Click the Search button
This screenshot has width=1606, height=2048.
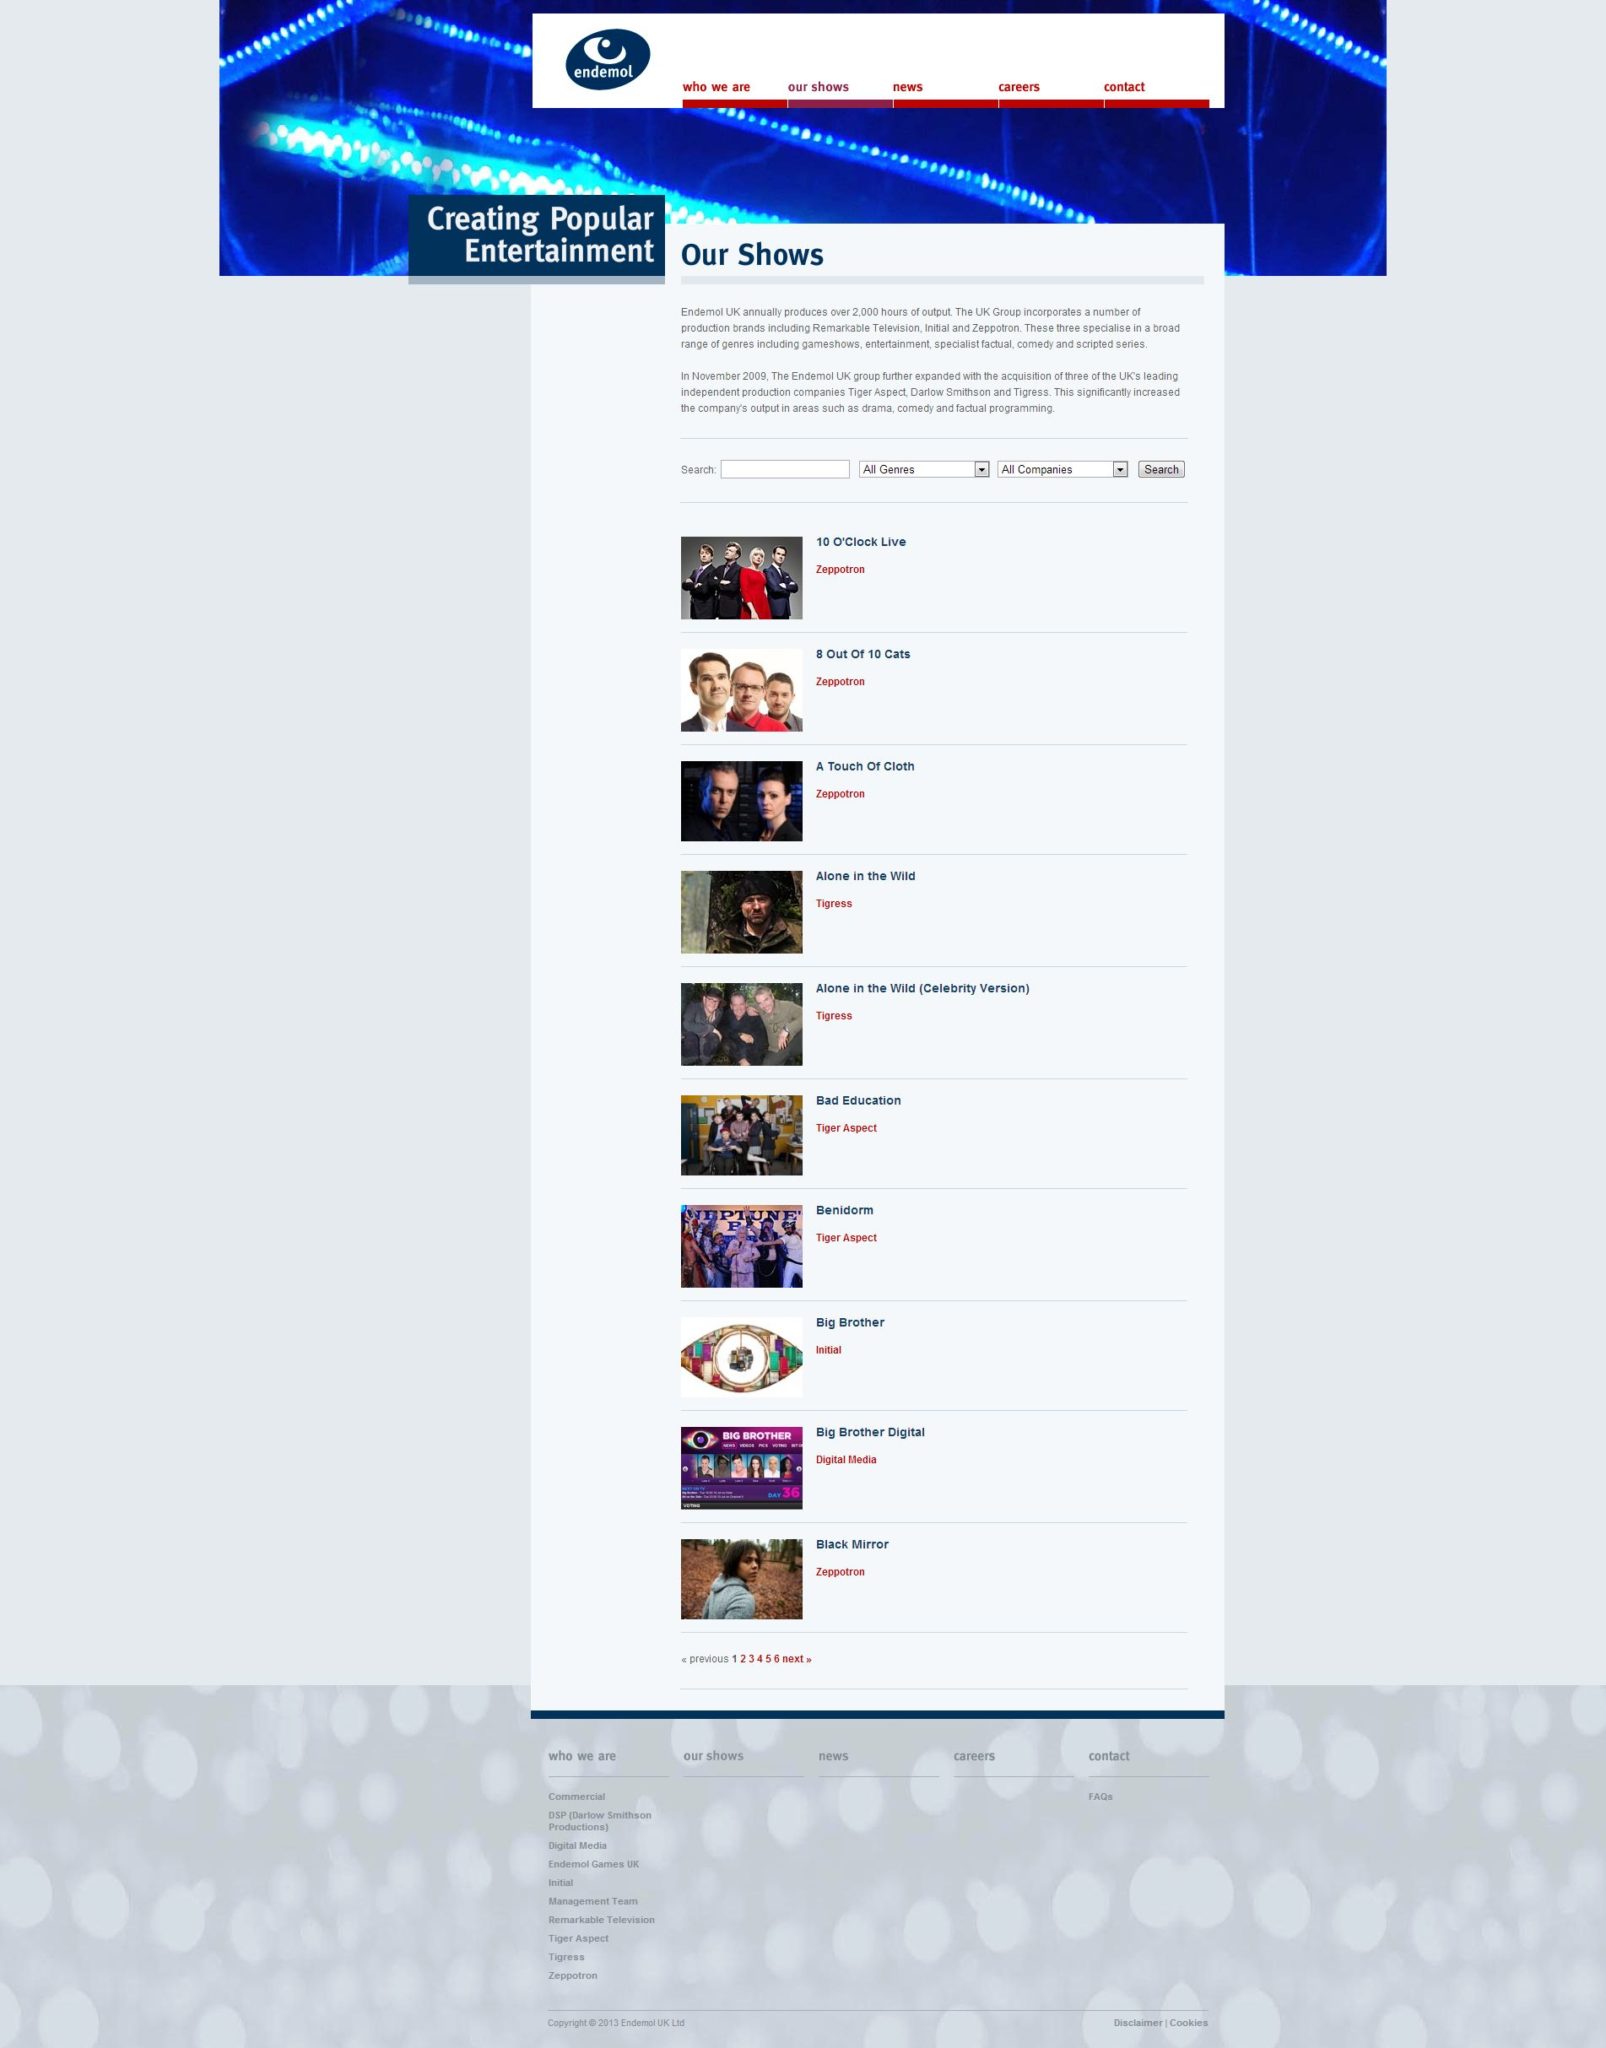pos(1160,469)
